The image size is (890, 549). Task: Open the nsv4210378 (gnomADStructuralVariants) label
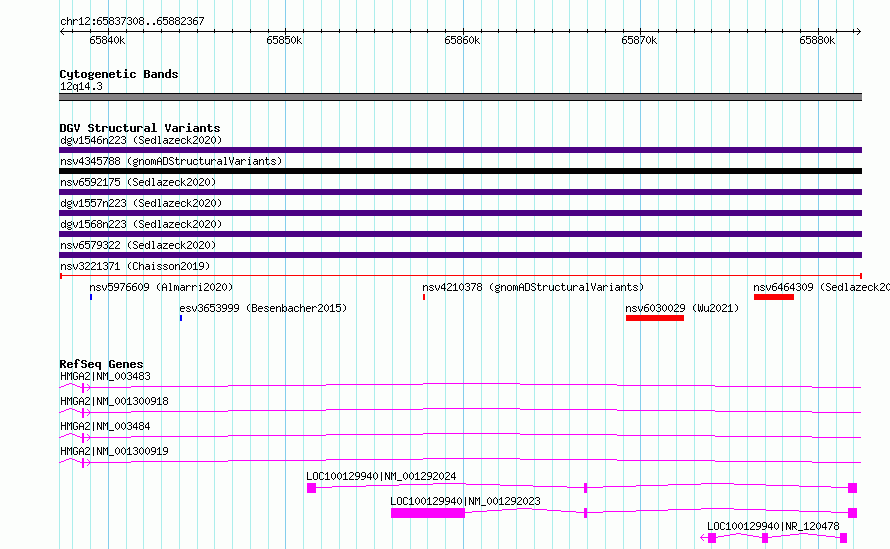pyautogui.click(x=533, y=287)
